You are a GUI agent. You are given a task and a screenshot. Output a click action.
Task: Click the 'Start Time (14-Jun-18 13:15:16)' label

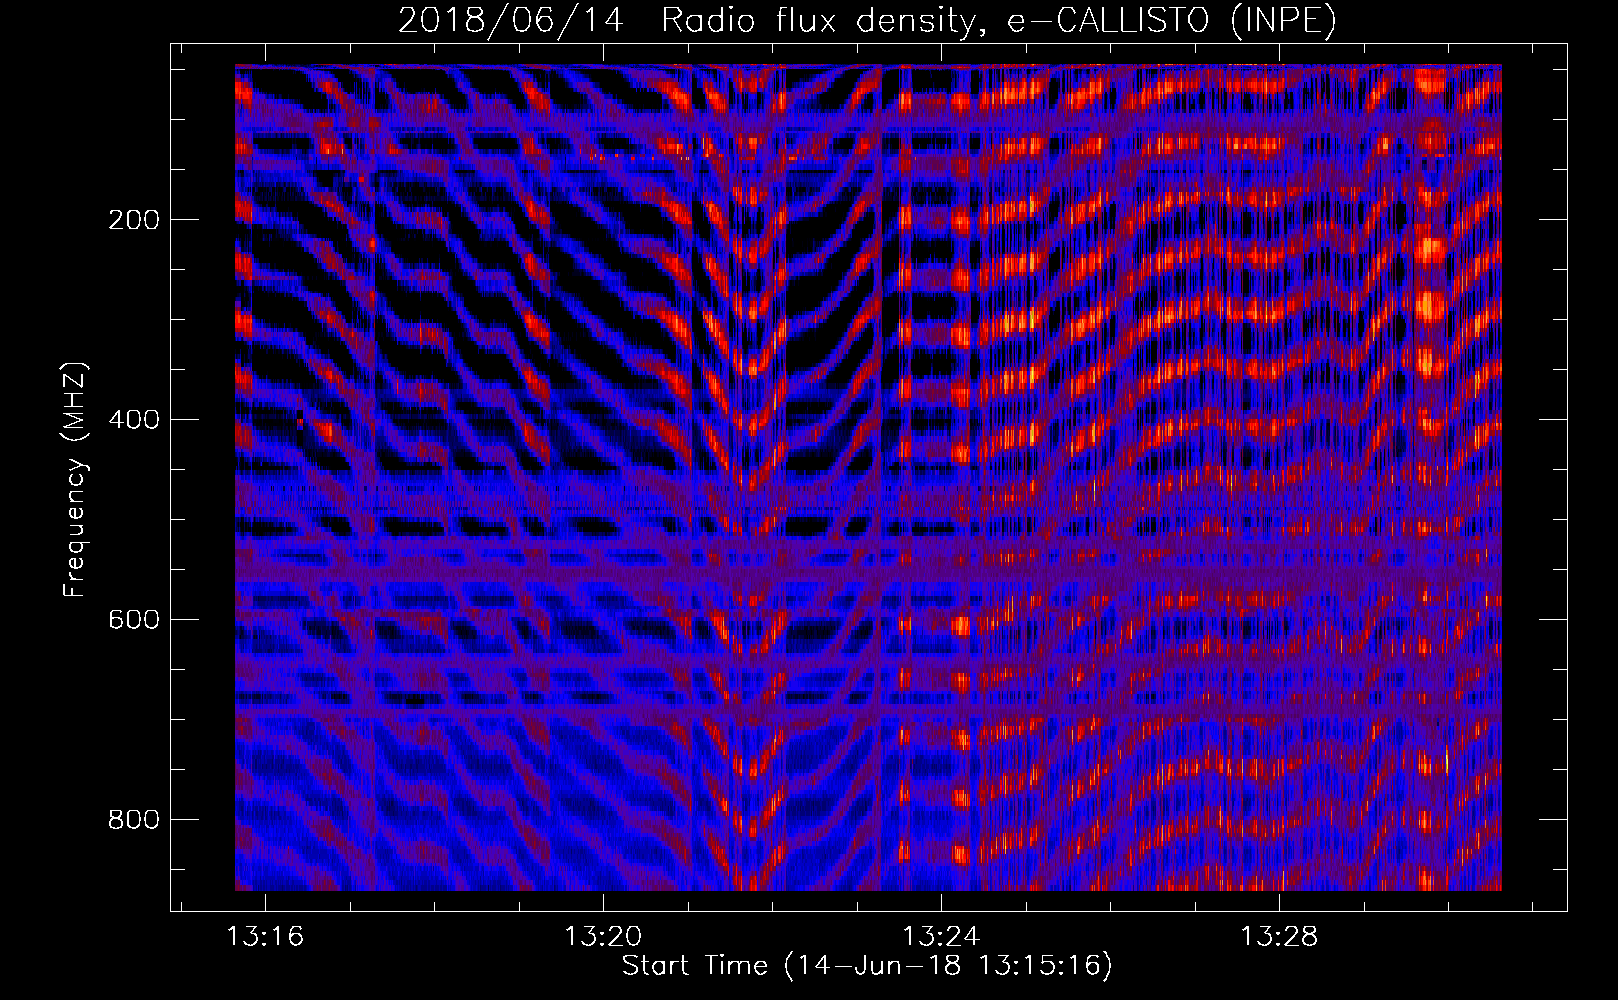pyautogui.click(x=867, y=966)
